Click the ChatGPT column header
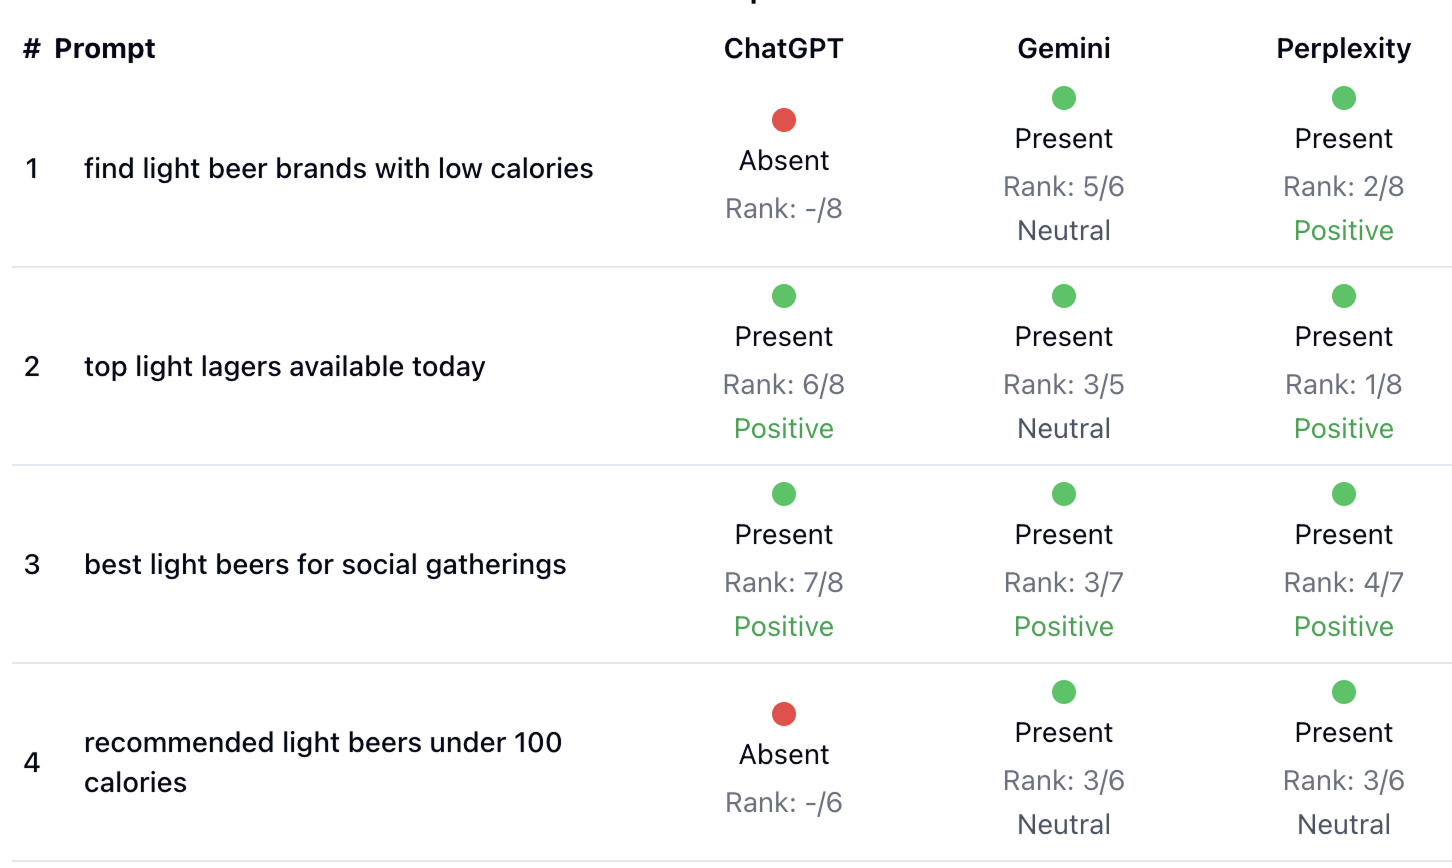The image size is (1452, 868). tap(784, 49)
